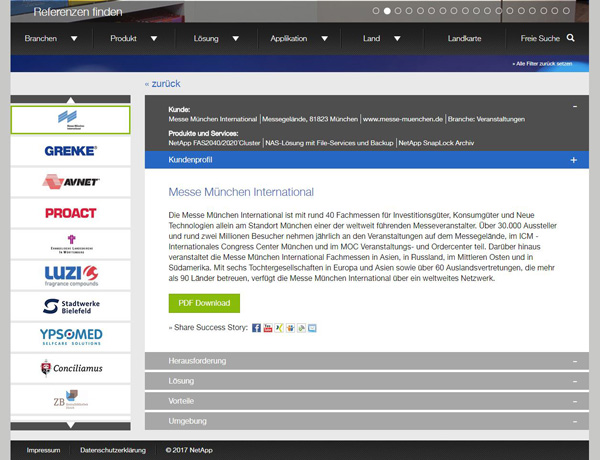Collapse the Kunde details header with minus
The width and height of the screenshot is (600, 460).
575,106
